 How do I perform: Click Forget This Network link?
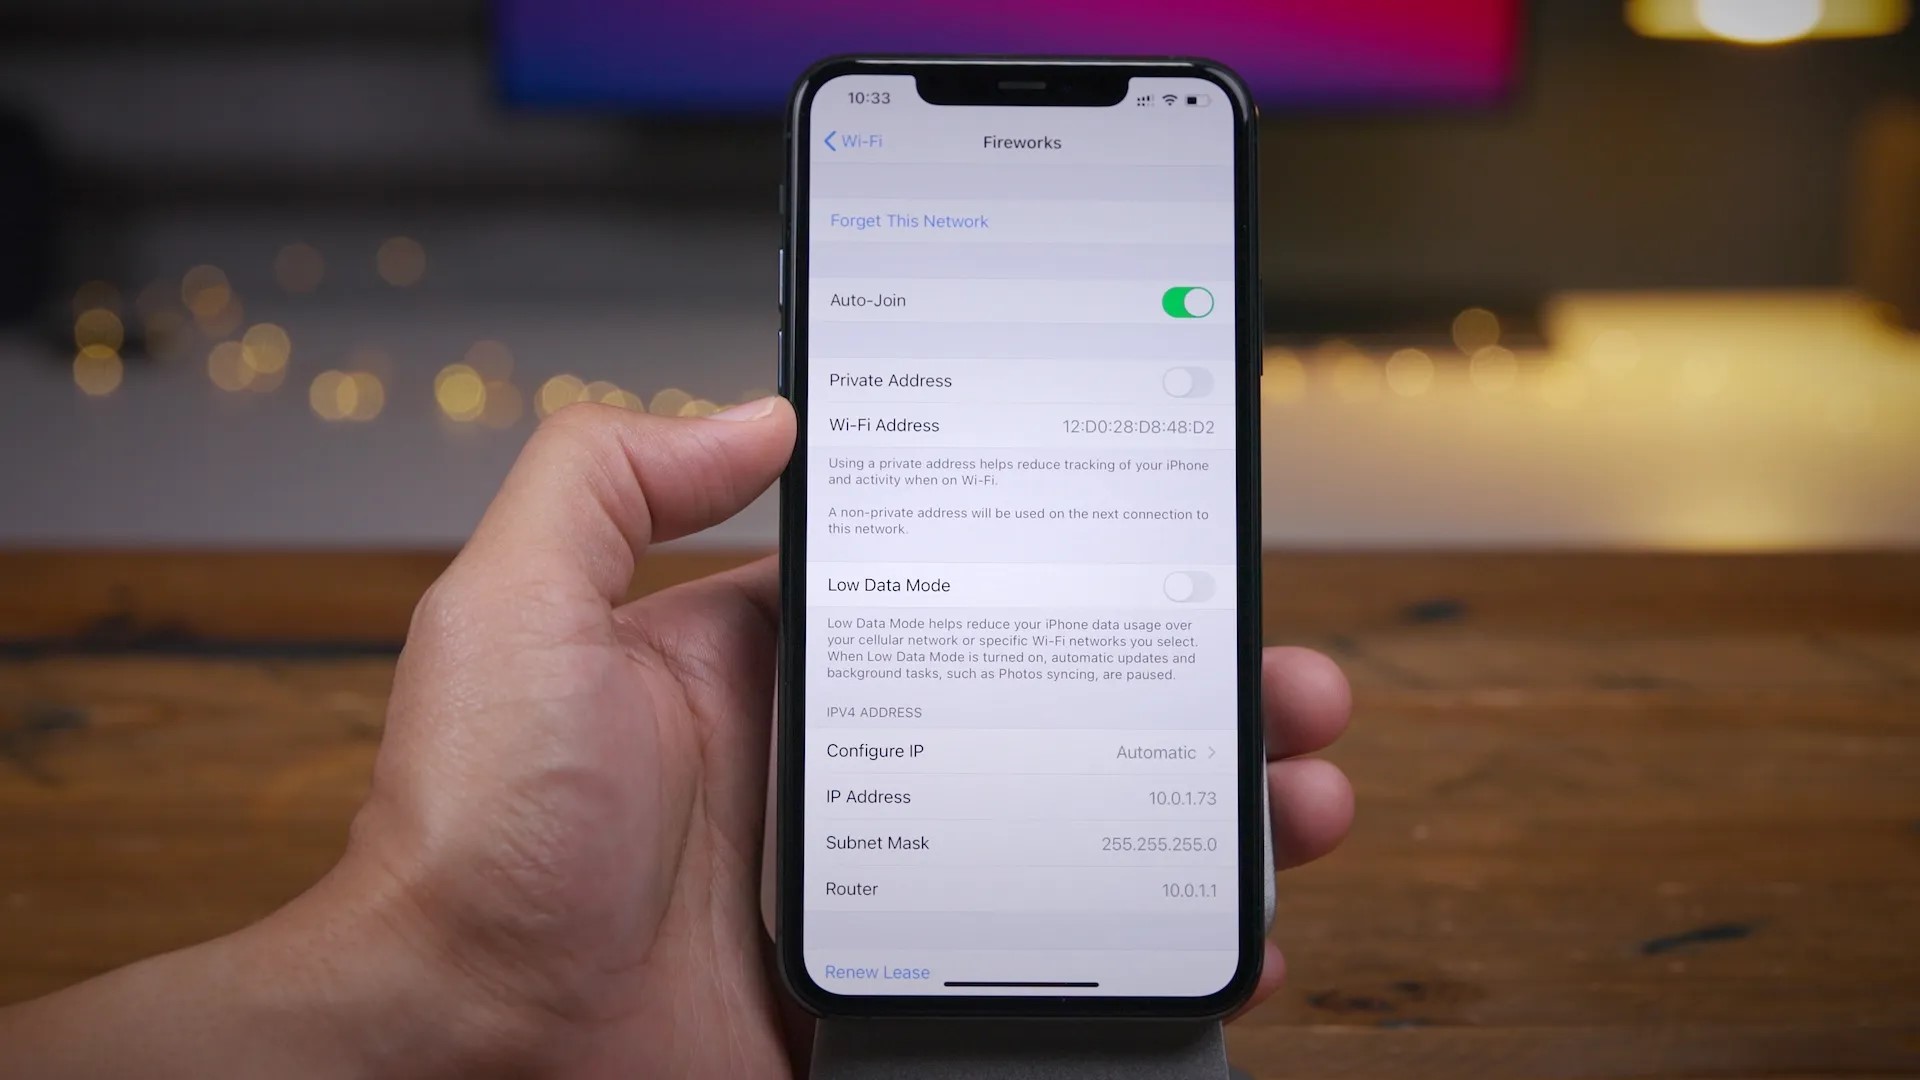[909, 220]
